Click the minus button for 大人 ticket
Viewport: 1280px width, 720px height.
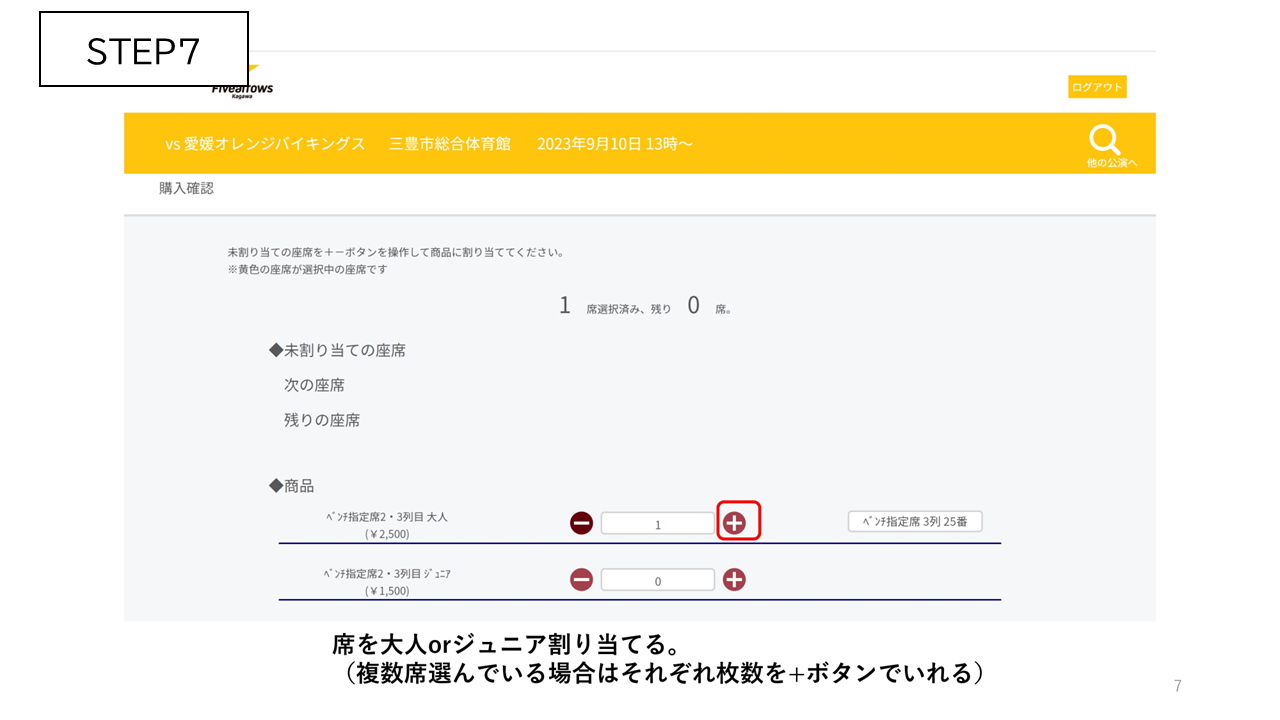tap(581, 523)
